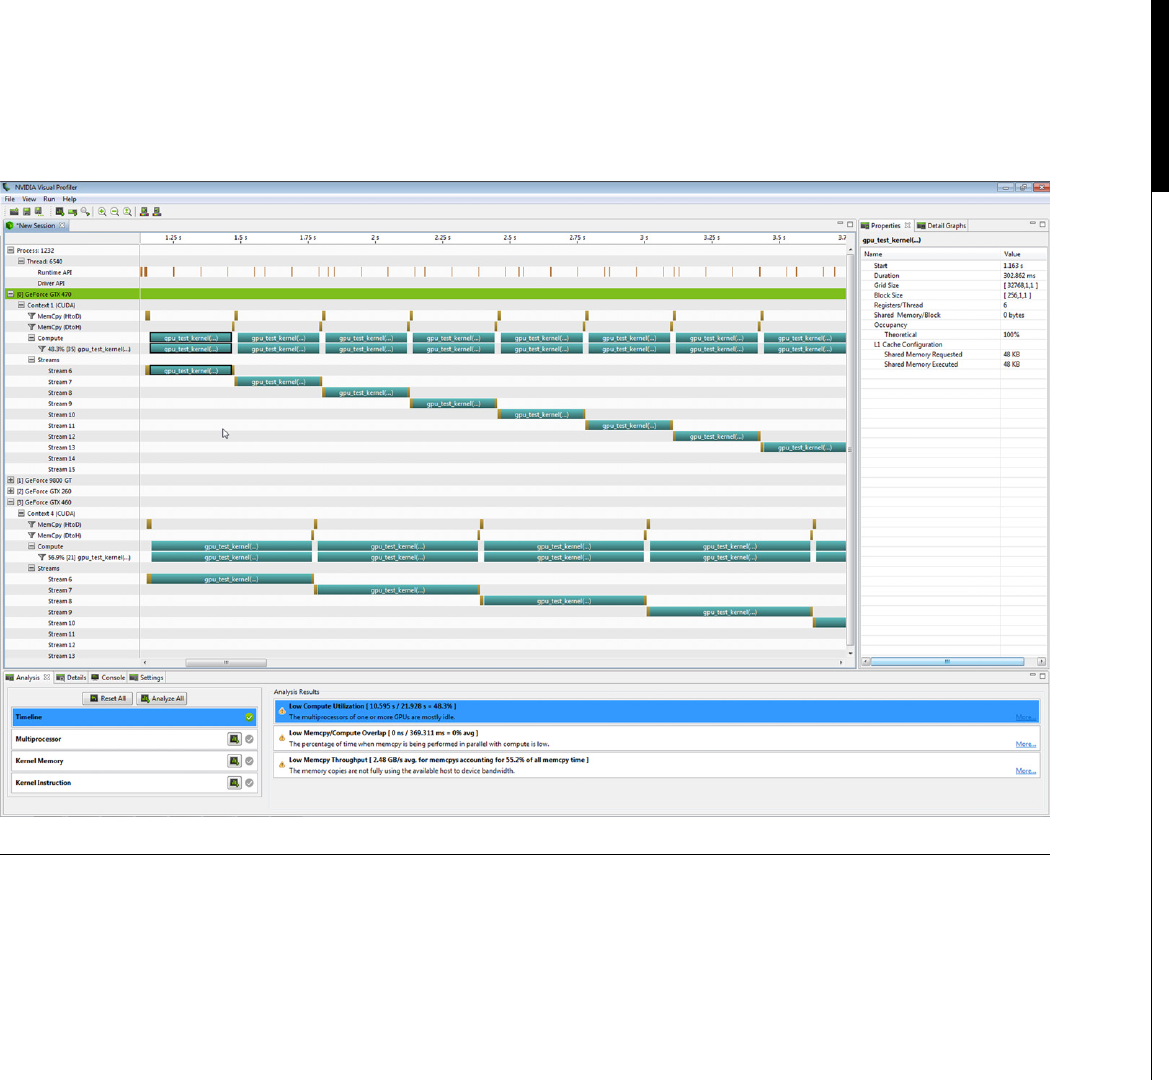Collapse the [3] GeForce GTX 460 device
1169x1080 pixels.
click(10, 502)
